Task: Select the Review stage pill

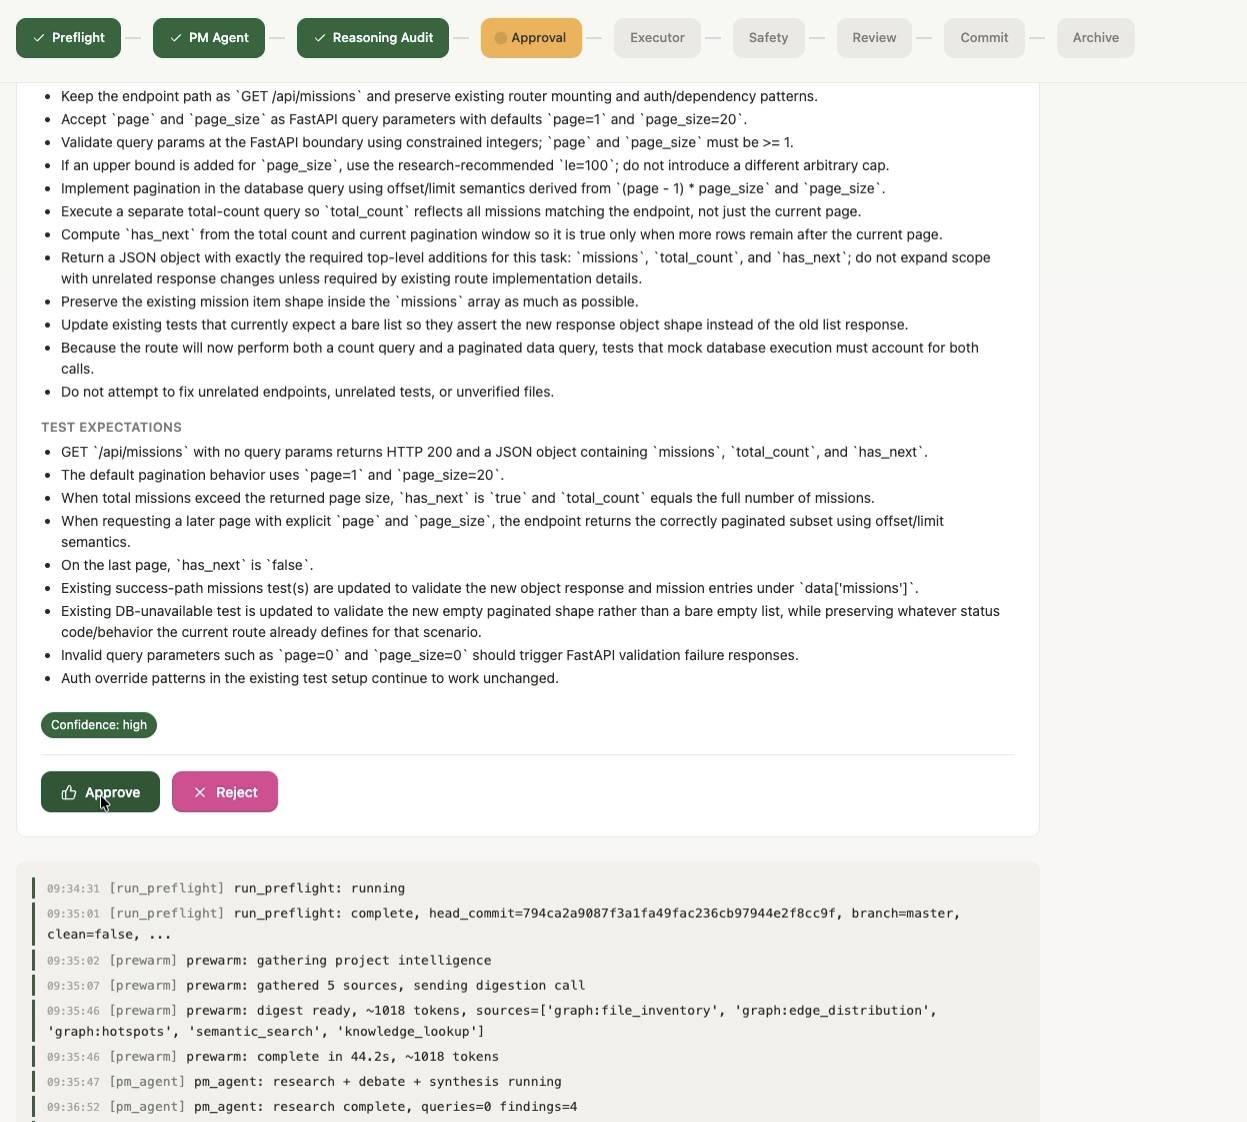Action: click(874, 38)
